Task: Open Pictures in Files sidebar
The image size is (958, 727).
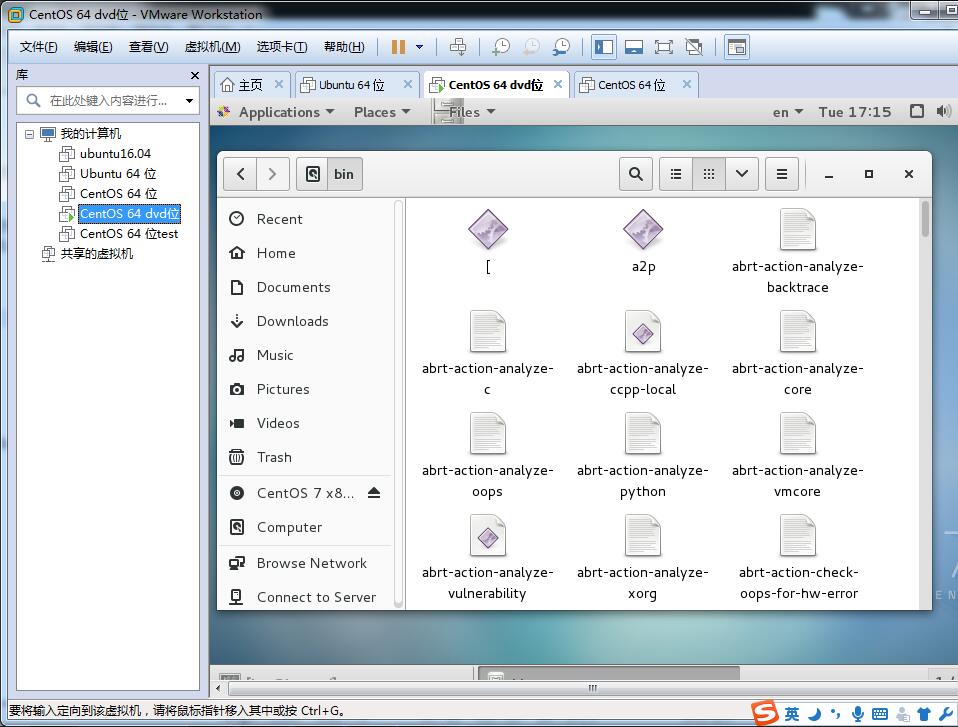Action: click(x=305, y=389)
